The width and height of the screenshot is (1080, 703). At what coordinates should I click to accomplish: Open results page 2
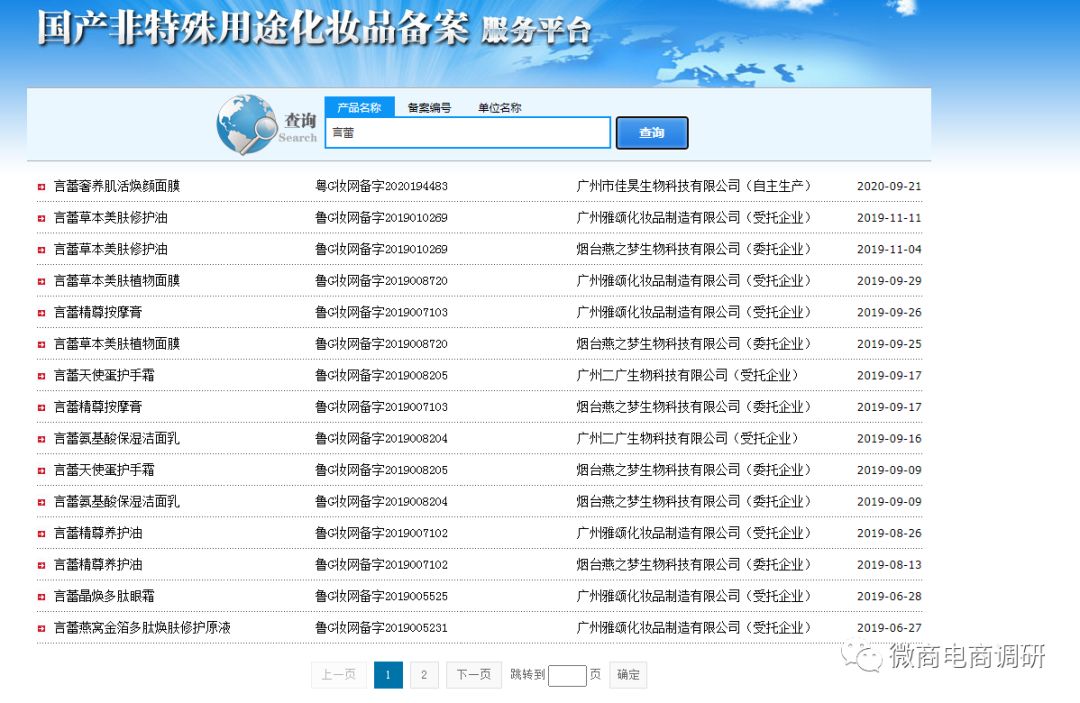coord(424,675)
